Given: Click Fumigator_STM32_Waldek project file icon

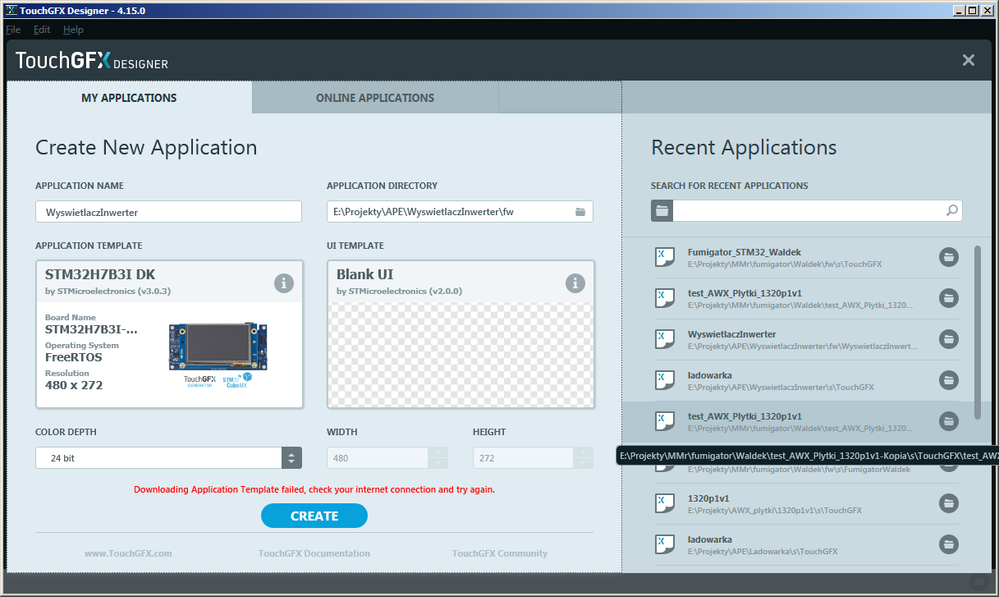Looking at the screenshot, I should coord(665,257).
